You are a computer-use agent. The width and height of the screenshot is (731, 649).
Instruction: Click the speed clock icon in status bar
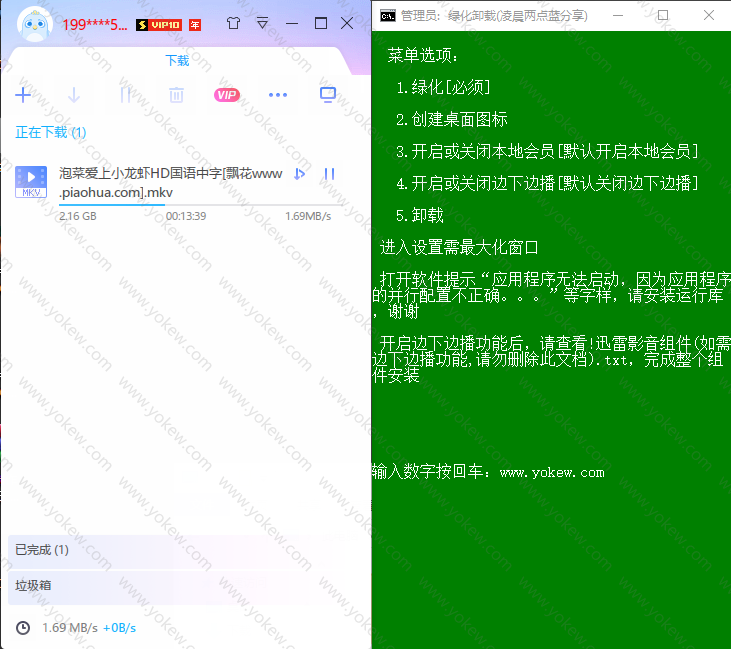click(x=23, y=628)
